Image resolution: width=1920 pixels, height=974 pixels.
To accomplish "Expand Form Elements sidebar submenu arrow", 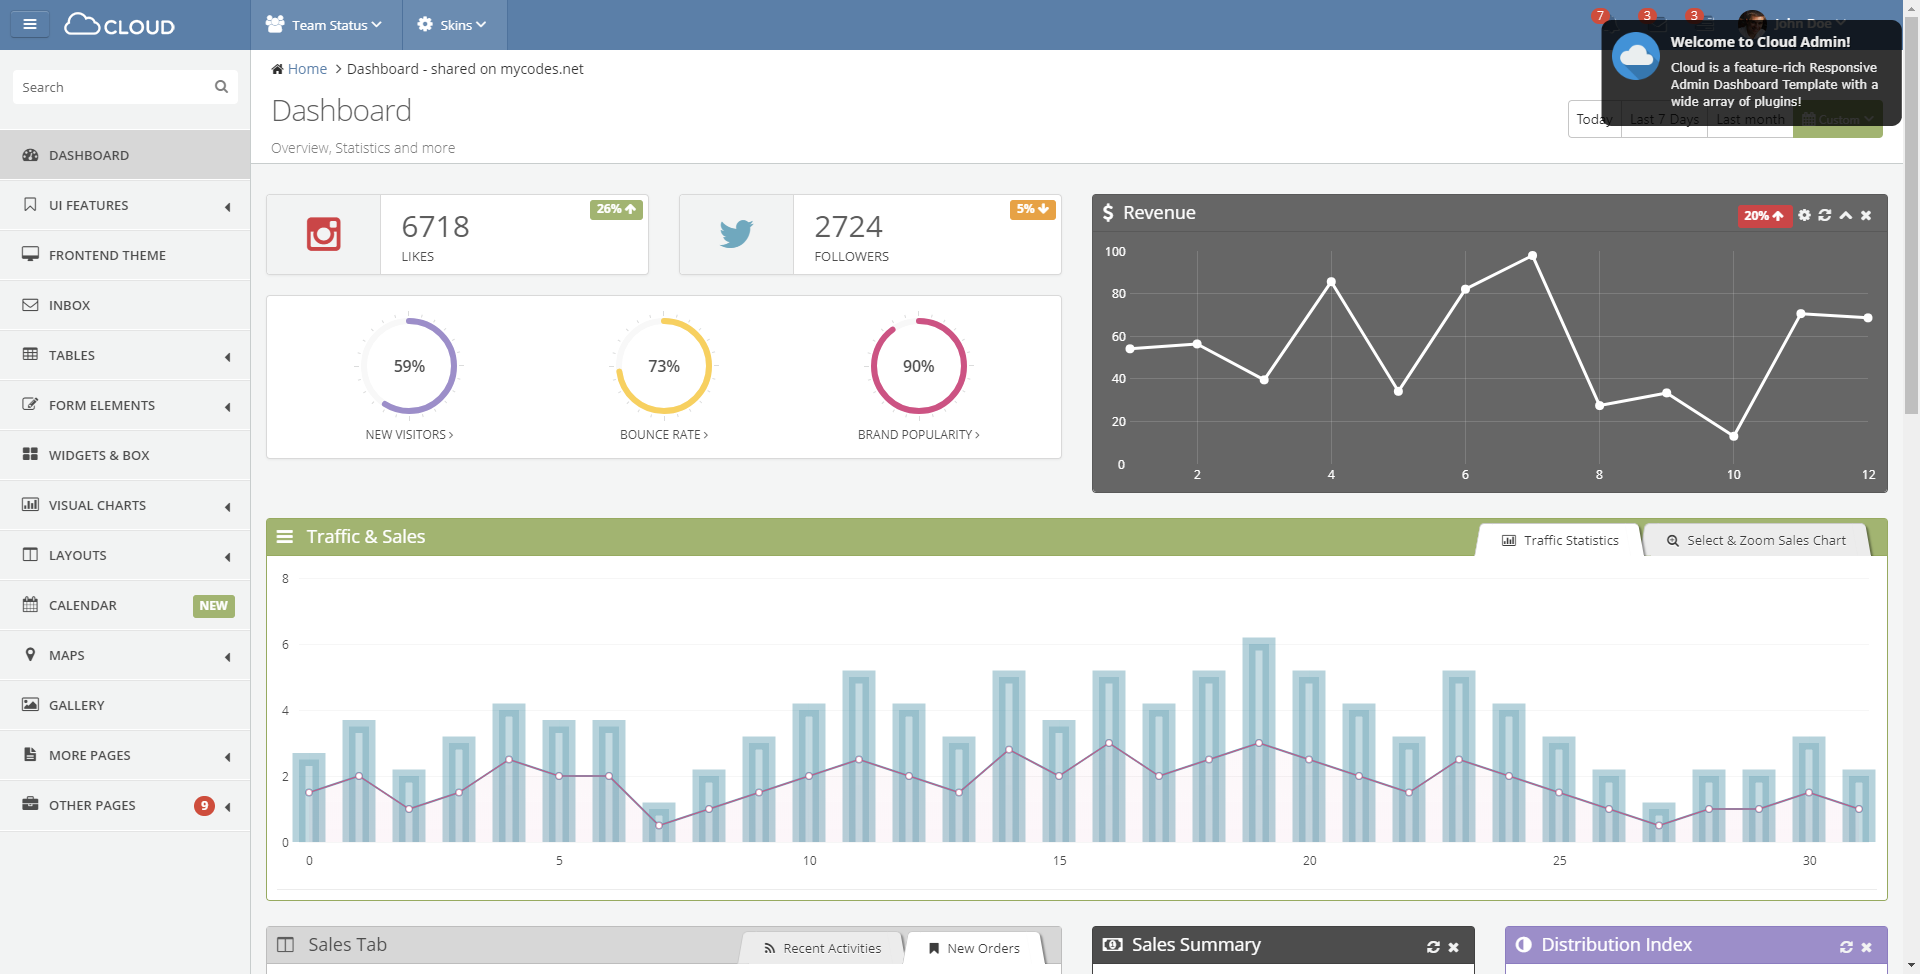I will tap(228, 407).
